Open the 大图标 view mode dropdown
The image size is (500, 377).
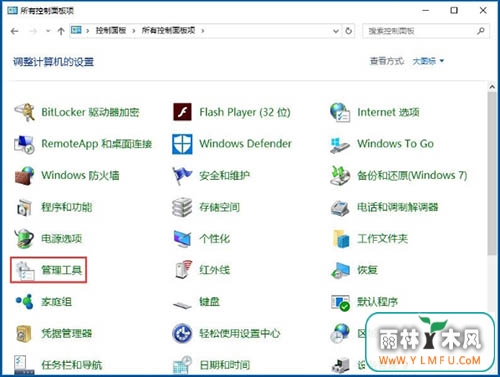point(428,61)
